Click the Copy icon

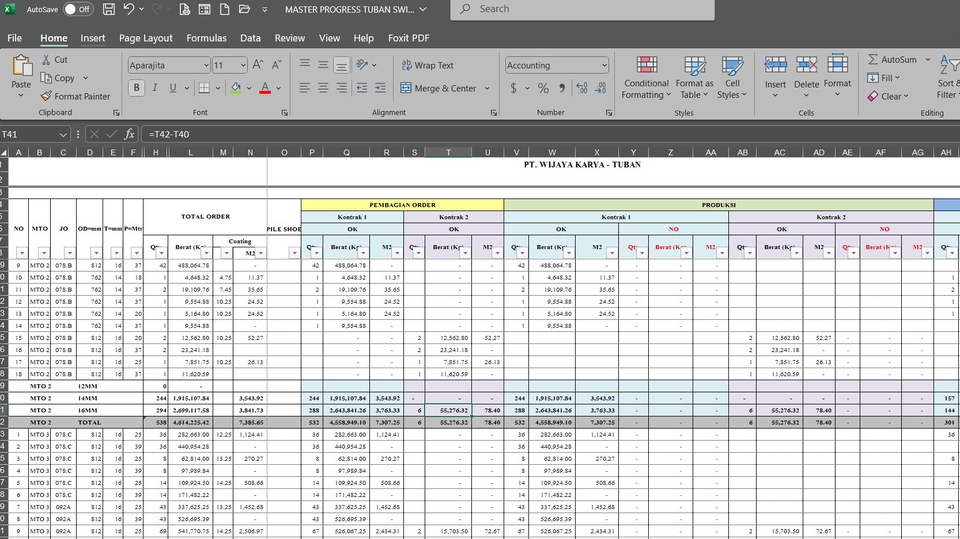[46, 78]
